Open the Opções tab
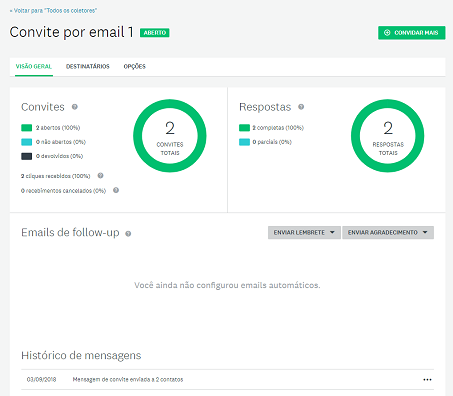 click(x=135, y=66)
